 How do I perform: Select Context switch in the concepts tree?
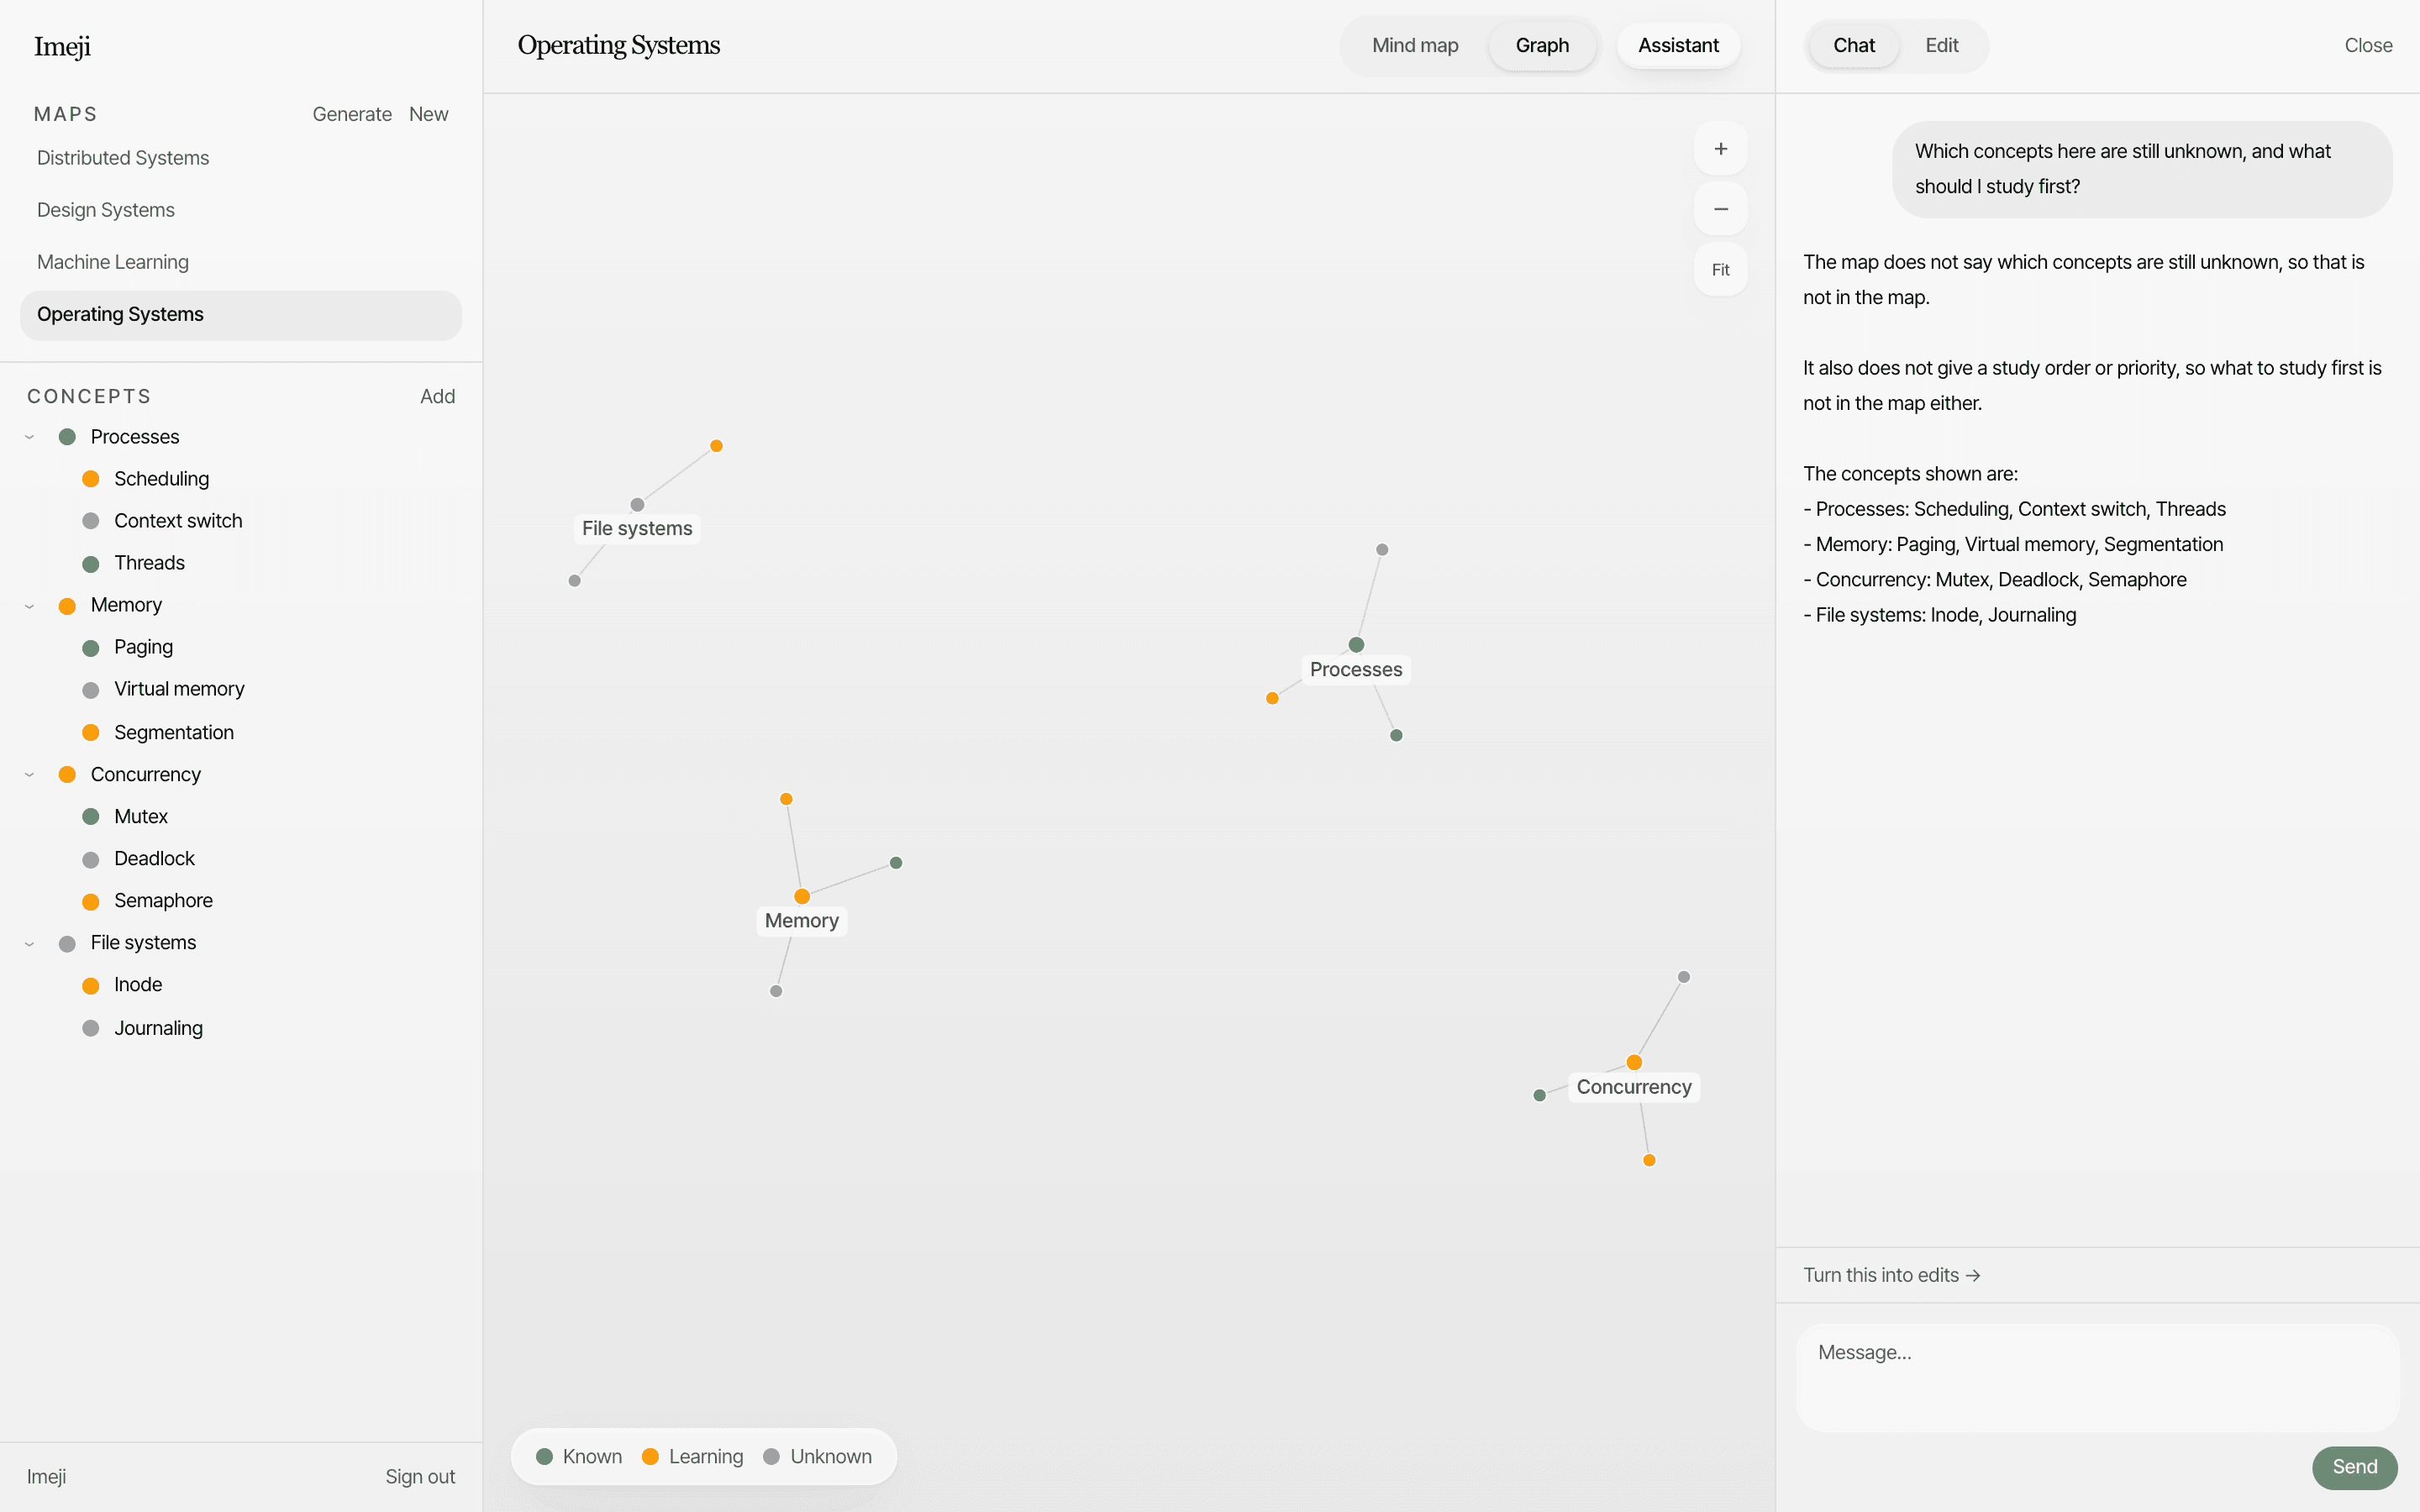(x=178, y=521)
